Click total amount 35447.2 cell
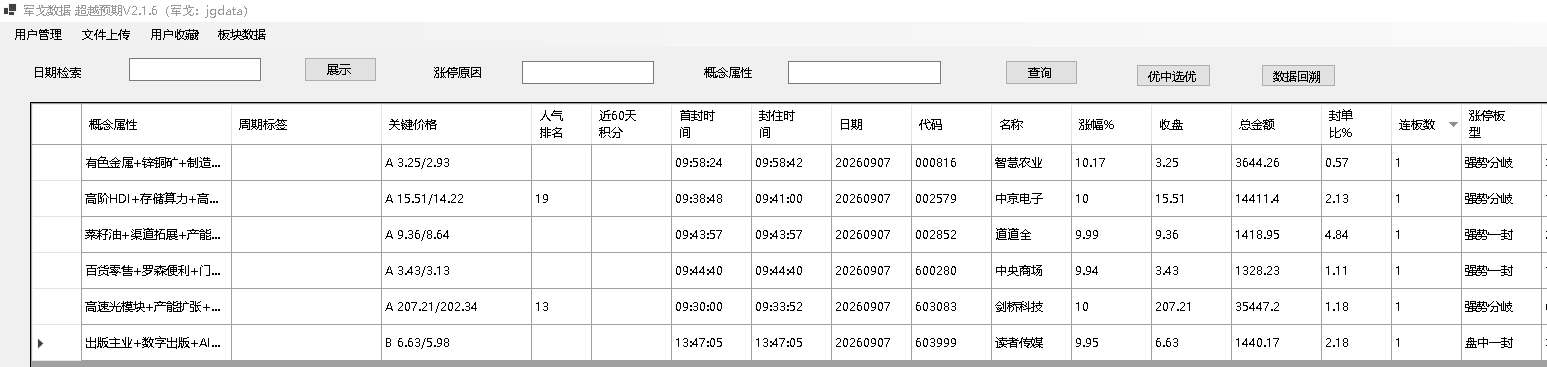The image size is (1547, 367). coord(1276,306)
